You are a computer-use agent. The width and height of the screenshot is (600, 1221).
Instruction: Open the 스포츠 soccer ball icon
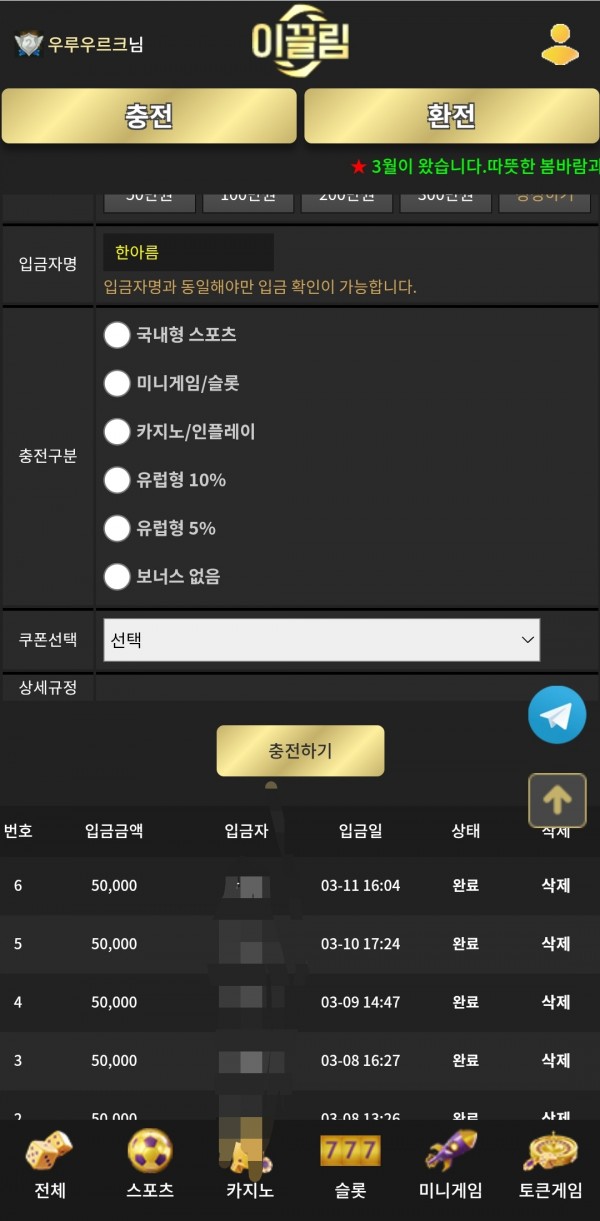point(150,1151)
